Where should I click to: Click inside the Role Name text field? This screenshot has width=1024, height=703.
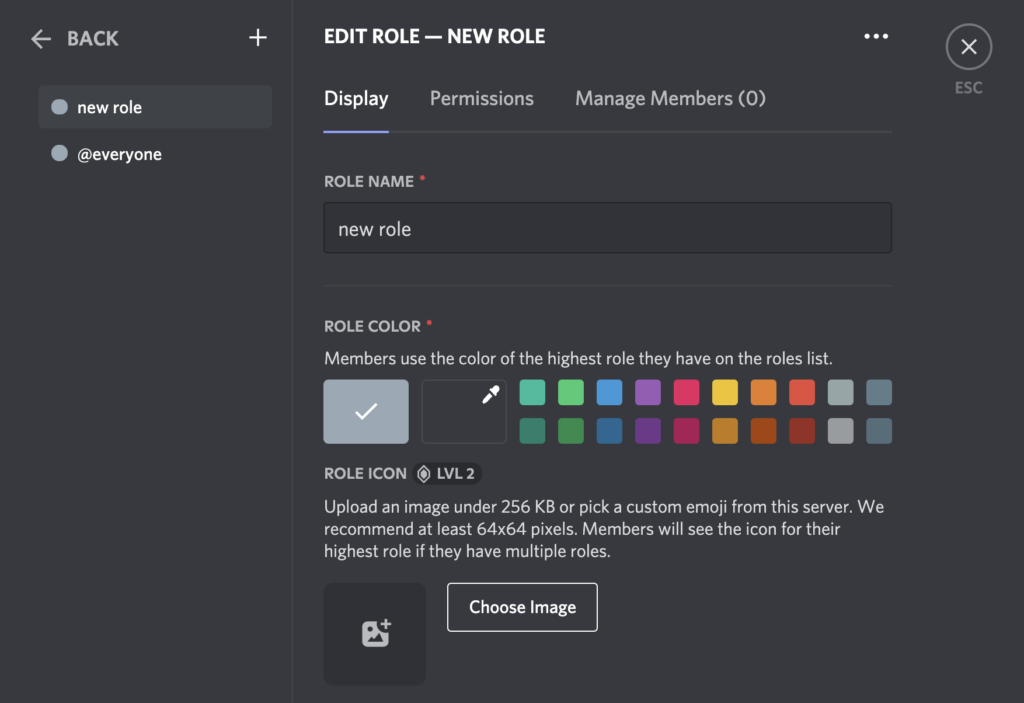click(607, 228)
